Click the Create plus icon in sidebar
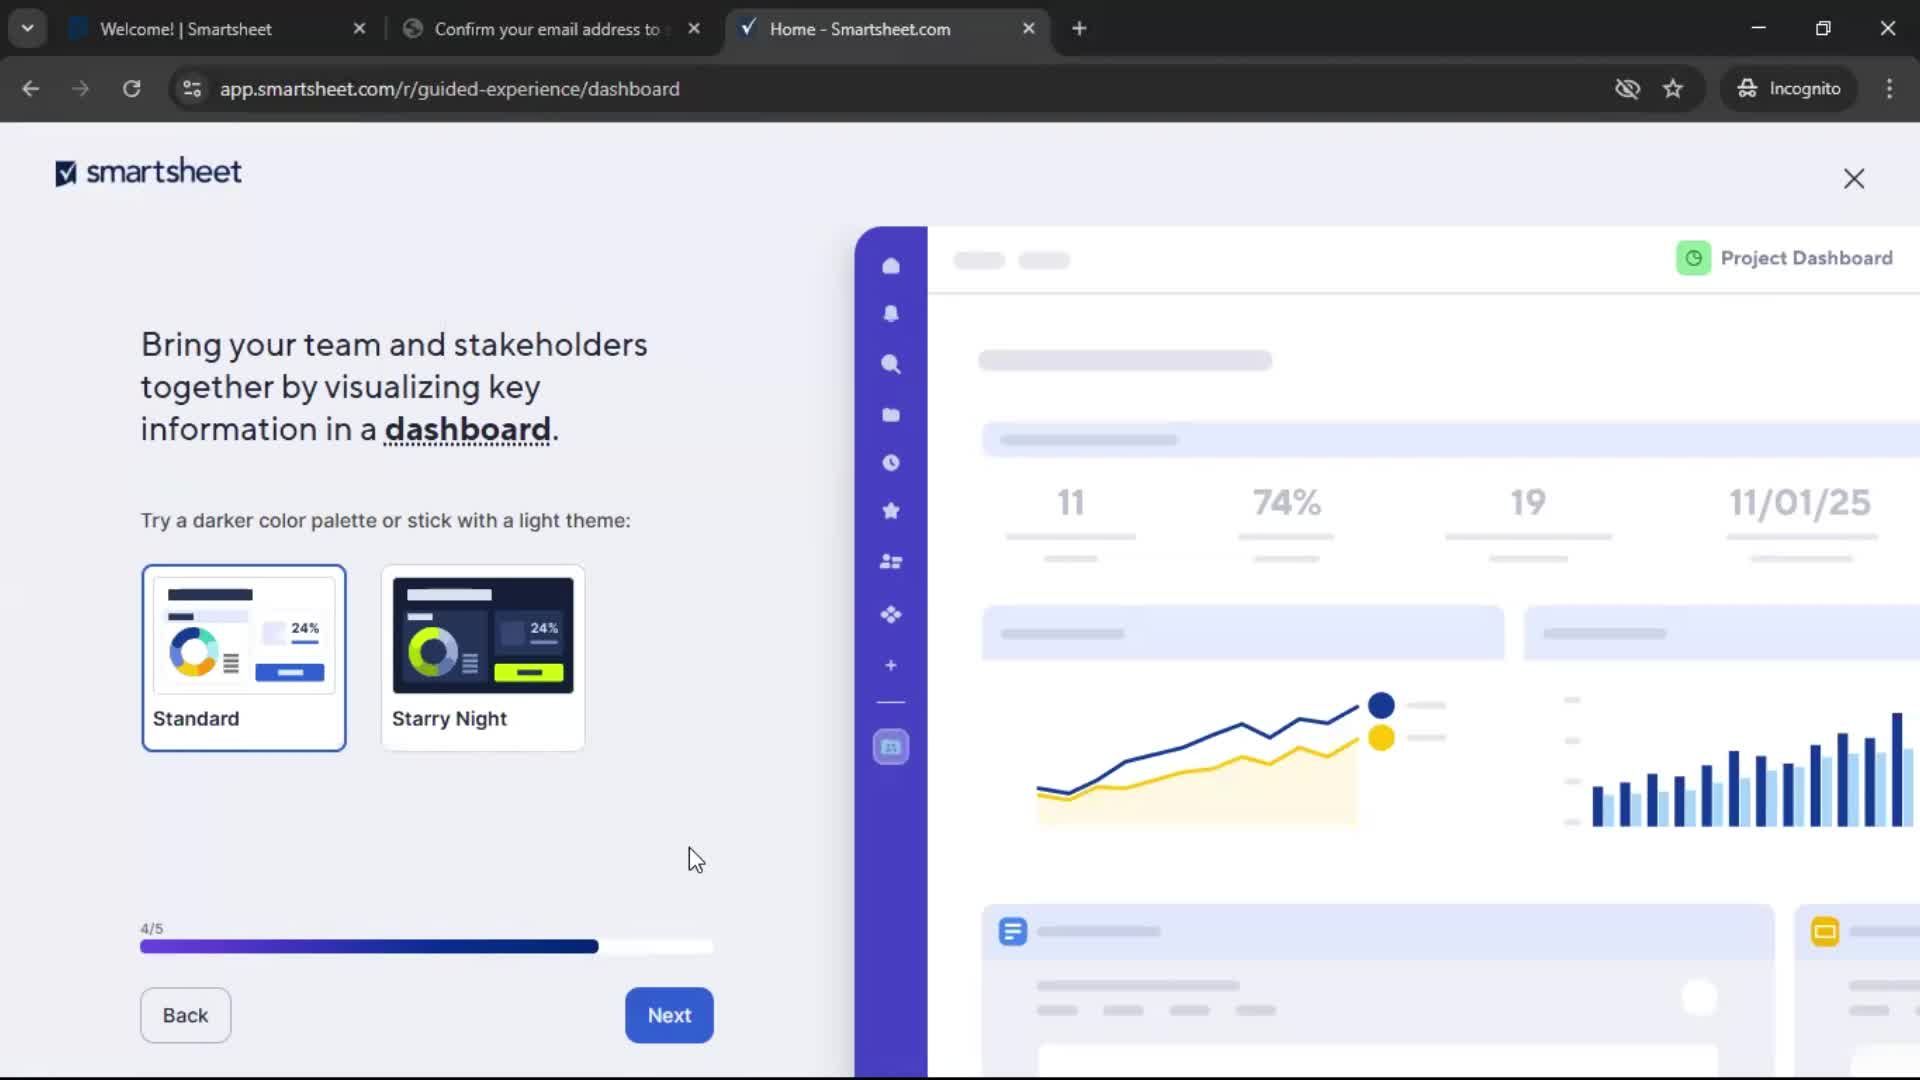The image size is (1920, 1080). [x=890, y=665]
